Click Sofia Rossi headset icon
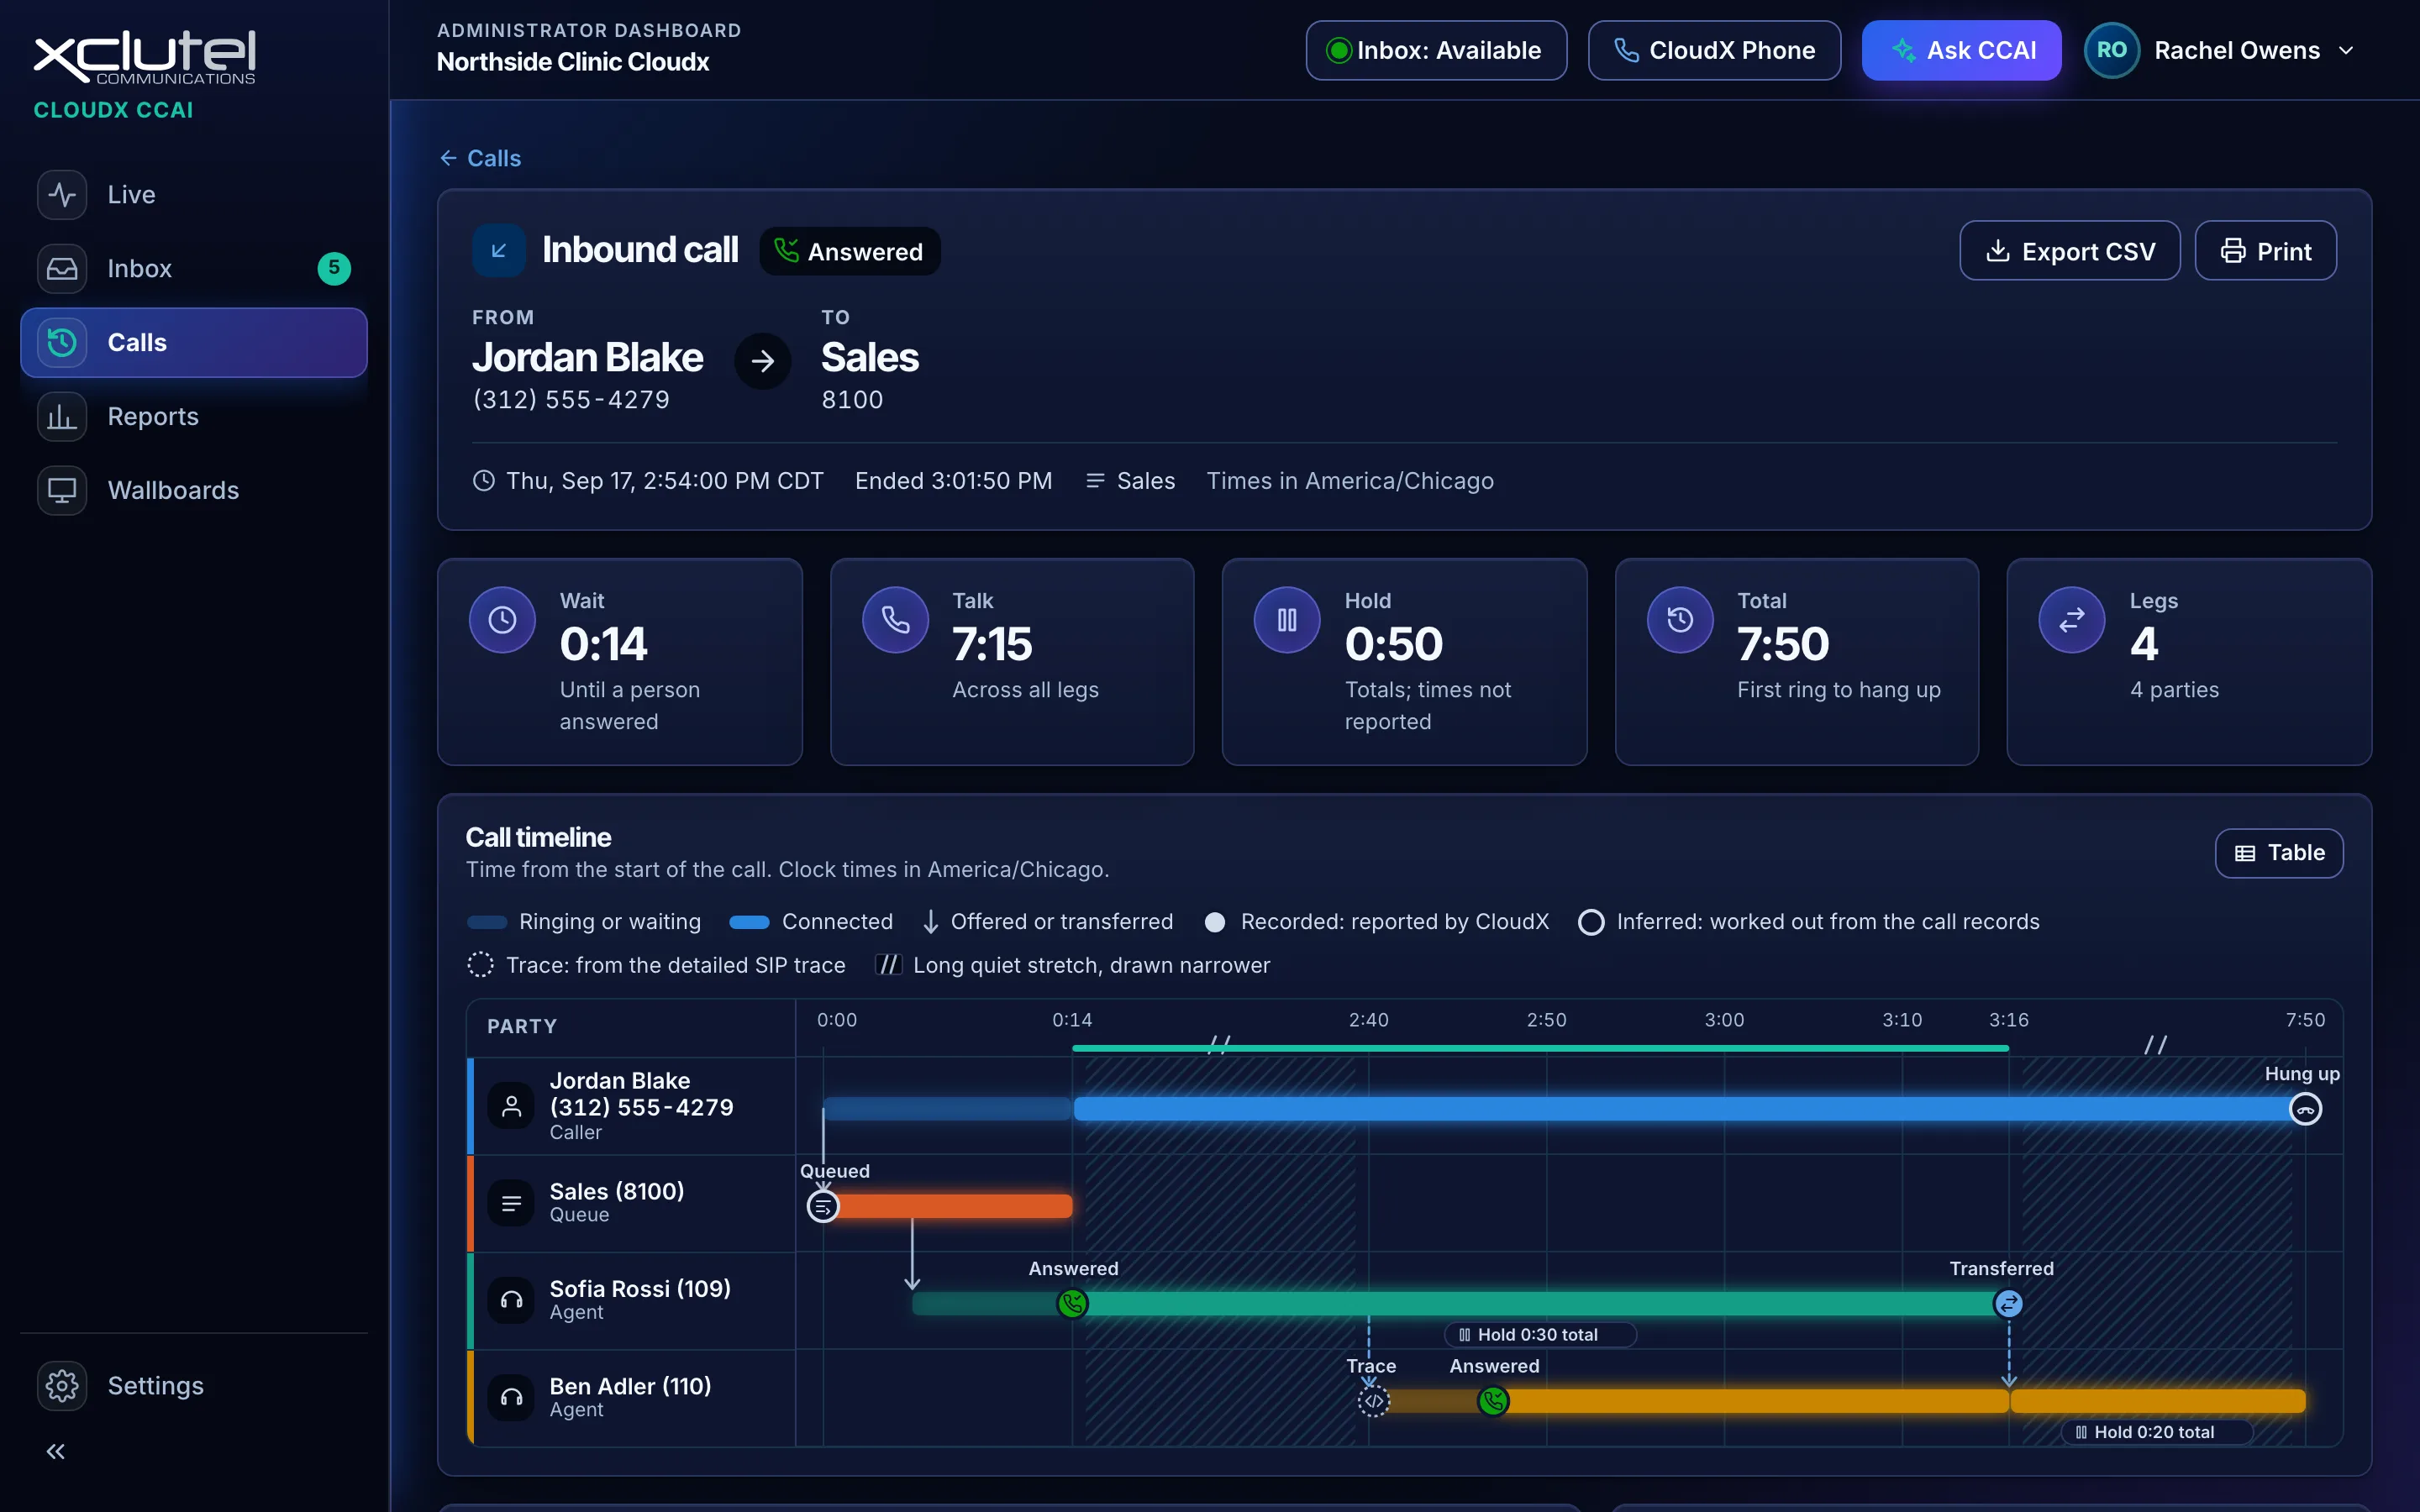Viewport: 2420px width, 1512px height. [x=511, y=1299]
